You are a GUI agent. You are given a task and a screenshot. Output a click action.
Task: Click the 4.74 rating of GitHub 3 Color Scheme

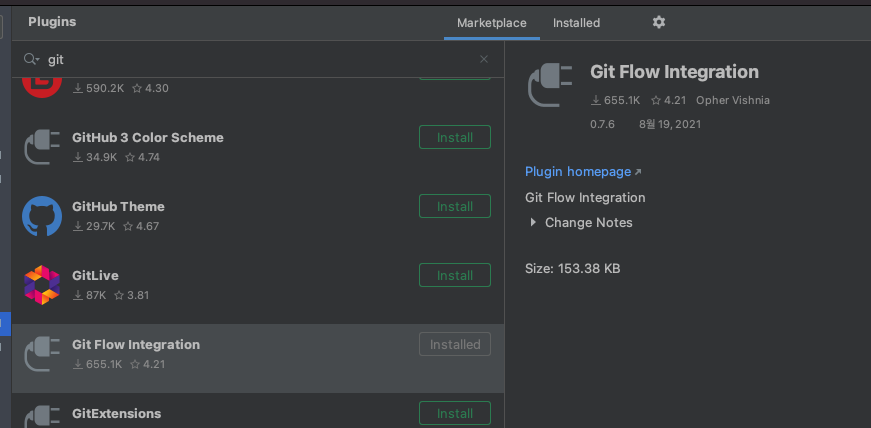(142, 157)
